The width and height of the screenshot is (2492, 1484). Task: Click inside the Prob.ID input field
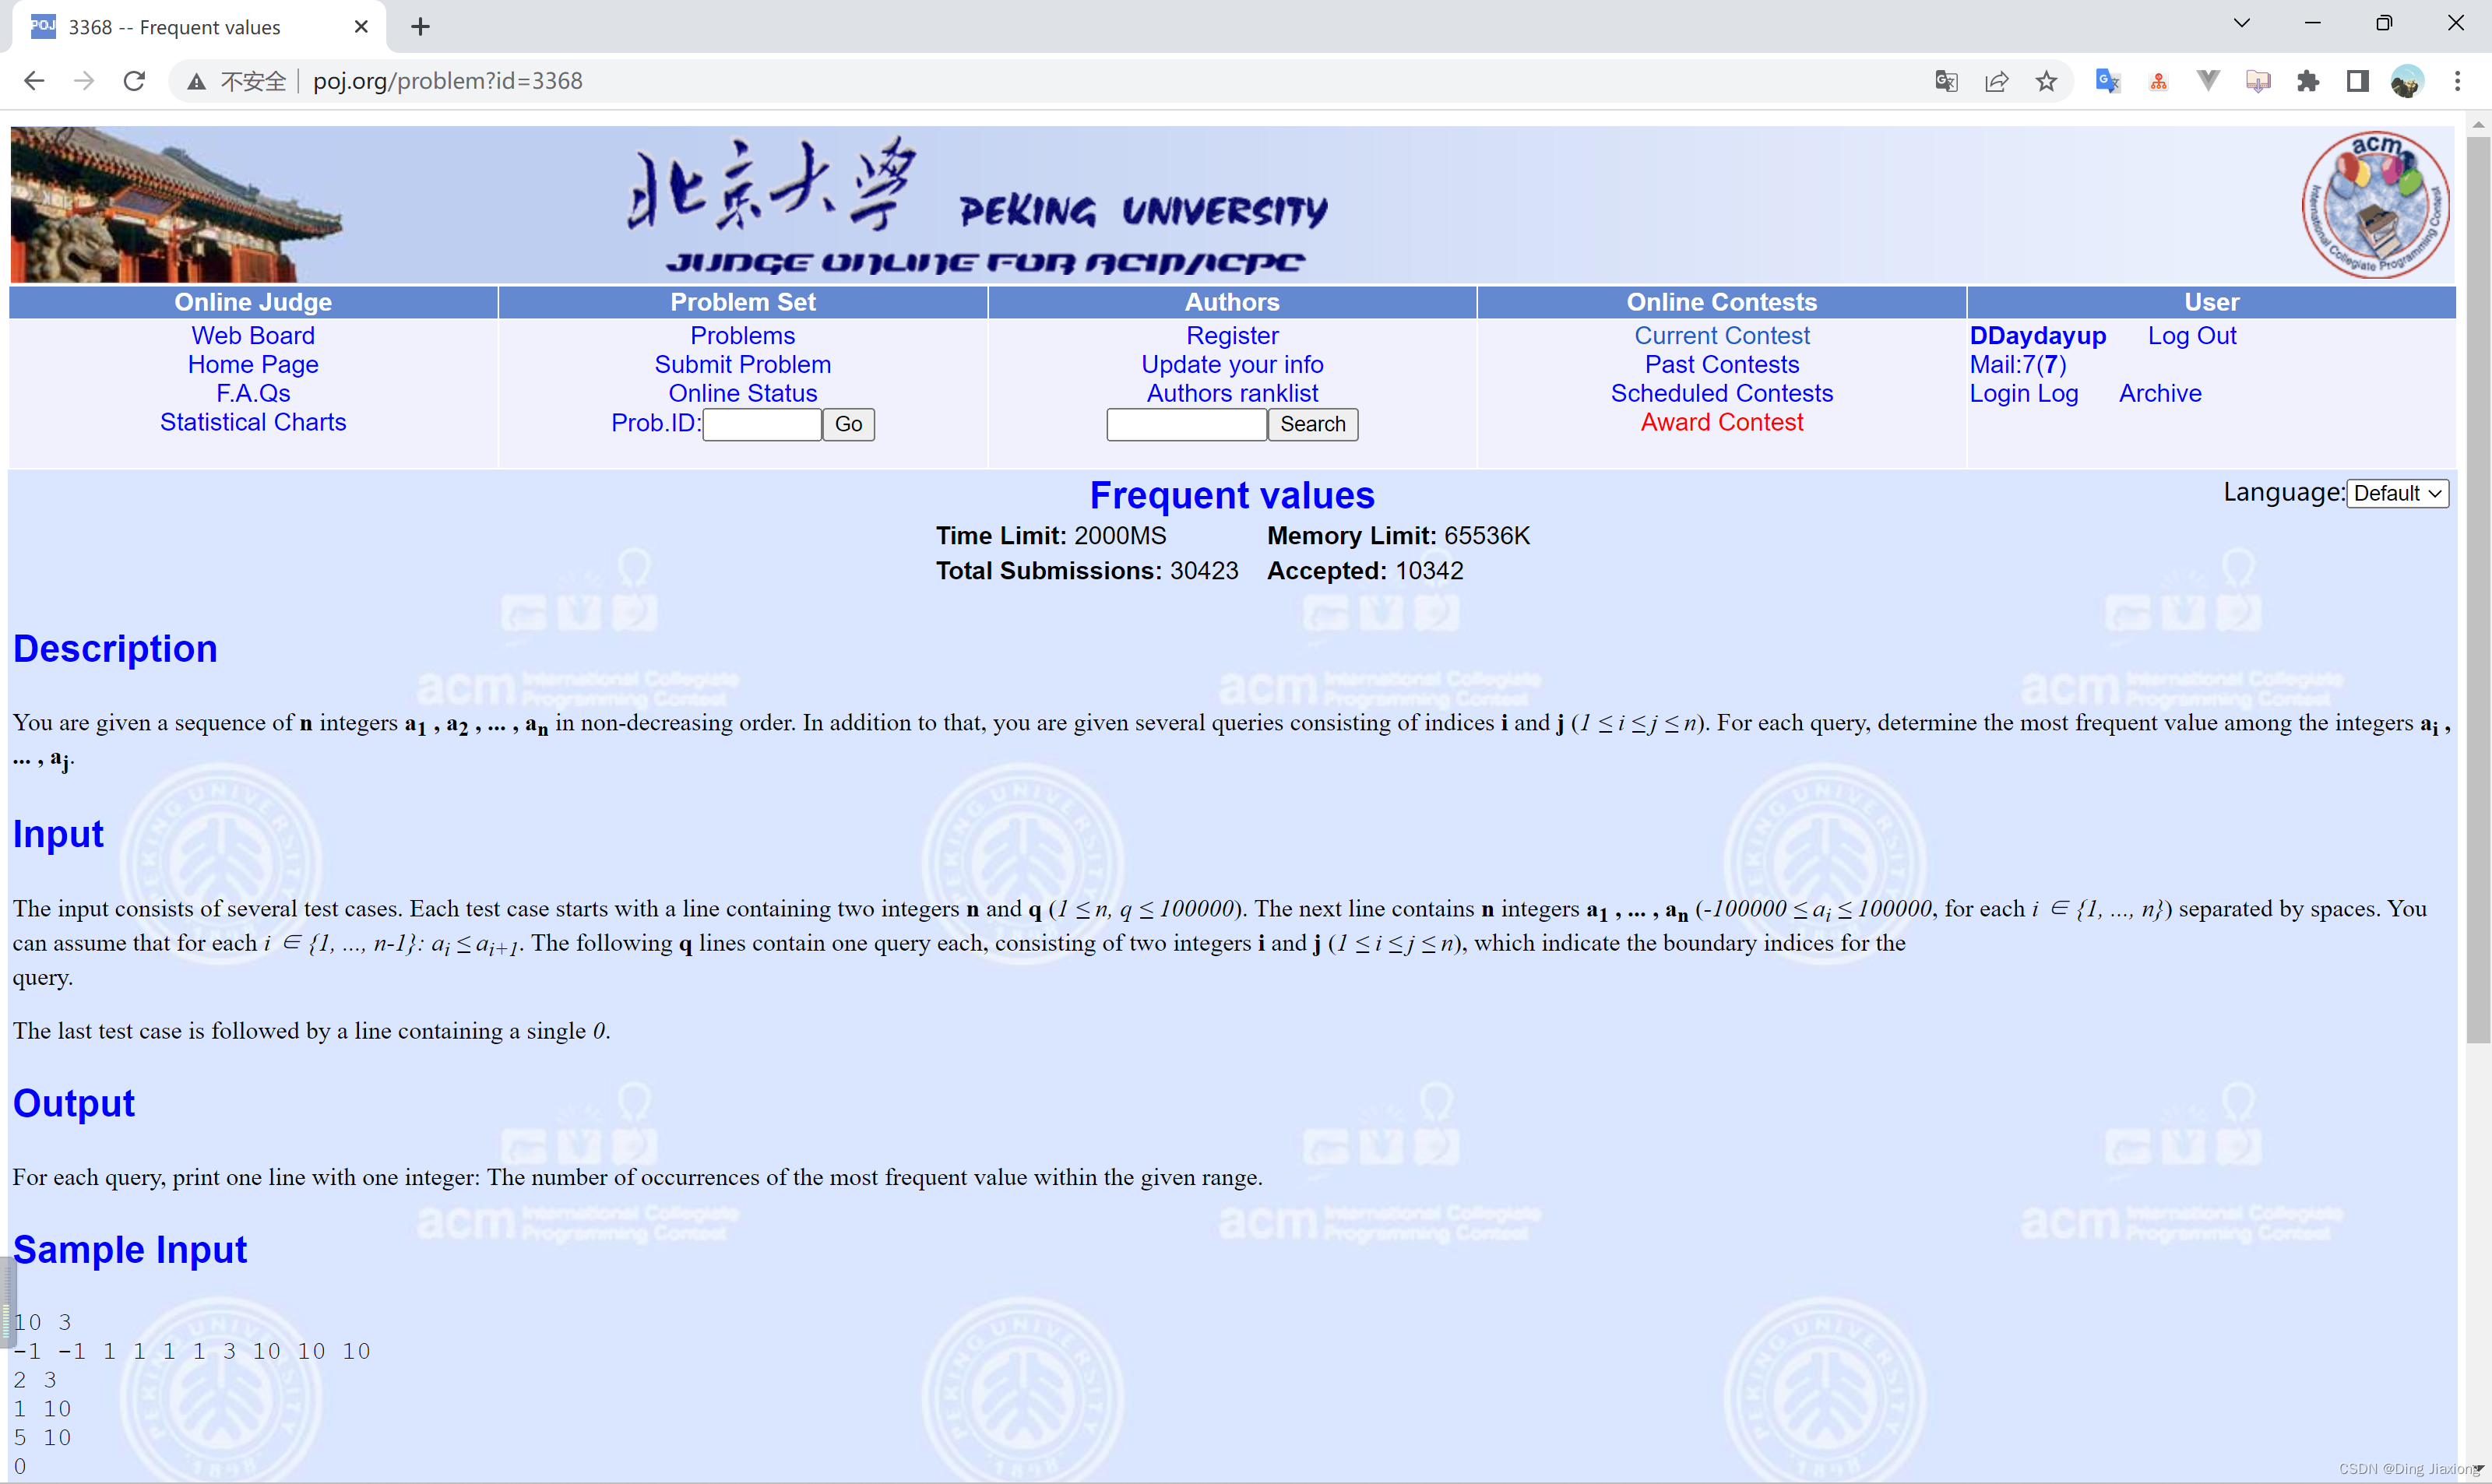[761, 424]
